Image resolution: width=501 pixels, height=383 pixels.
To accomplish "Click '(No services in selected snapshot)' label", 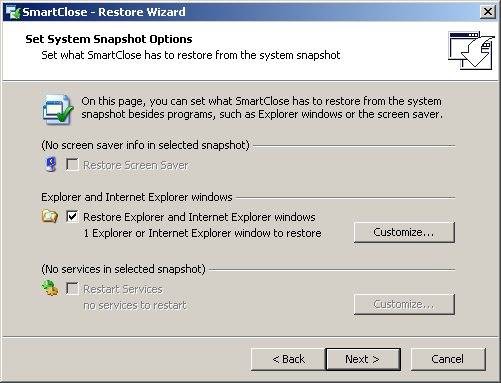I will (x=123, y=269).
